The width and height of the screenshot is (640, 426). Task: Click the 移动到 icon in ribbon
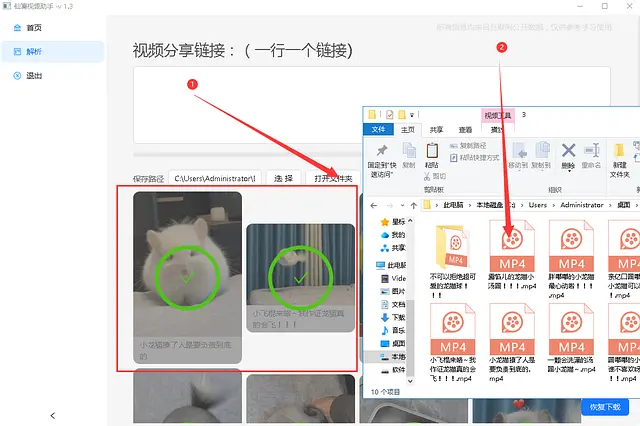518,151
